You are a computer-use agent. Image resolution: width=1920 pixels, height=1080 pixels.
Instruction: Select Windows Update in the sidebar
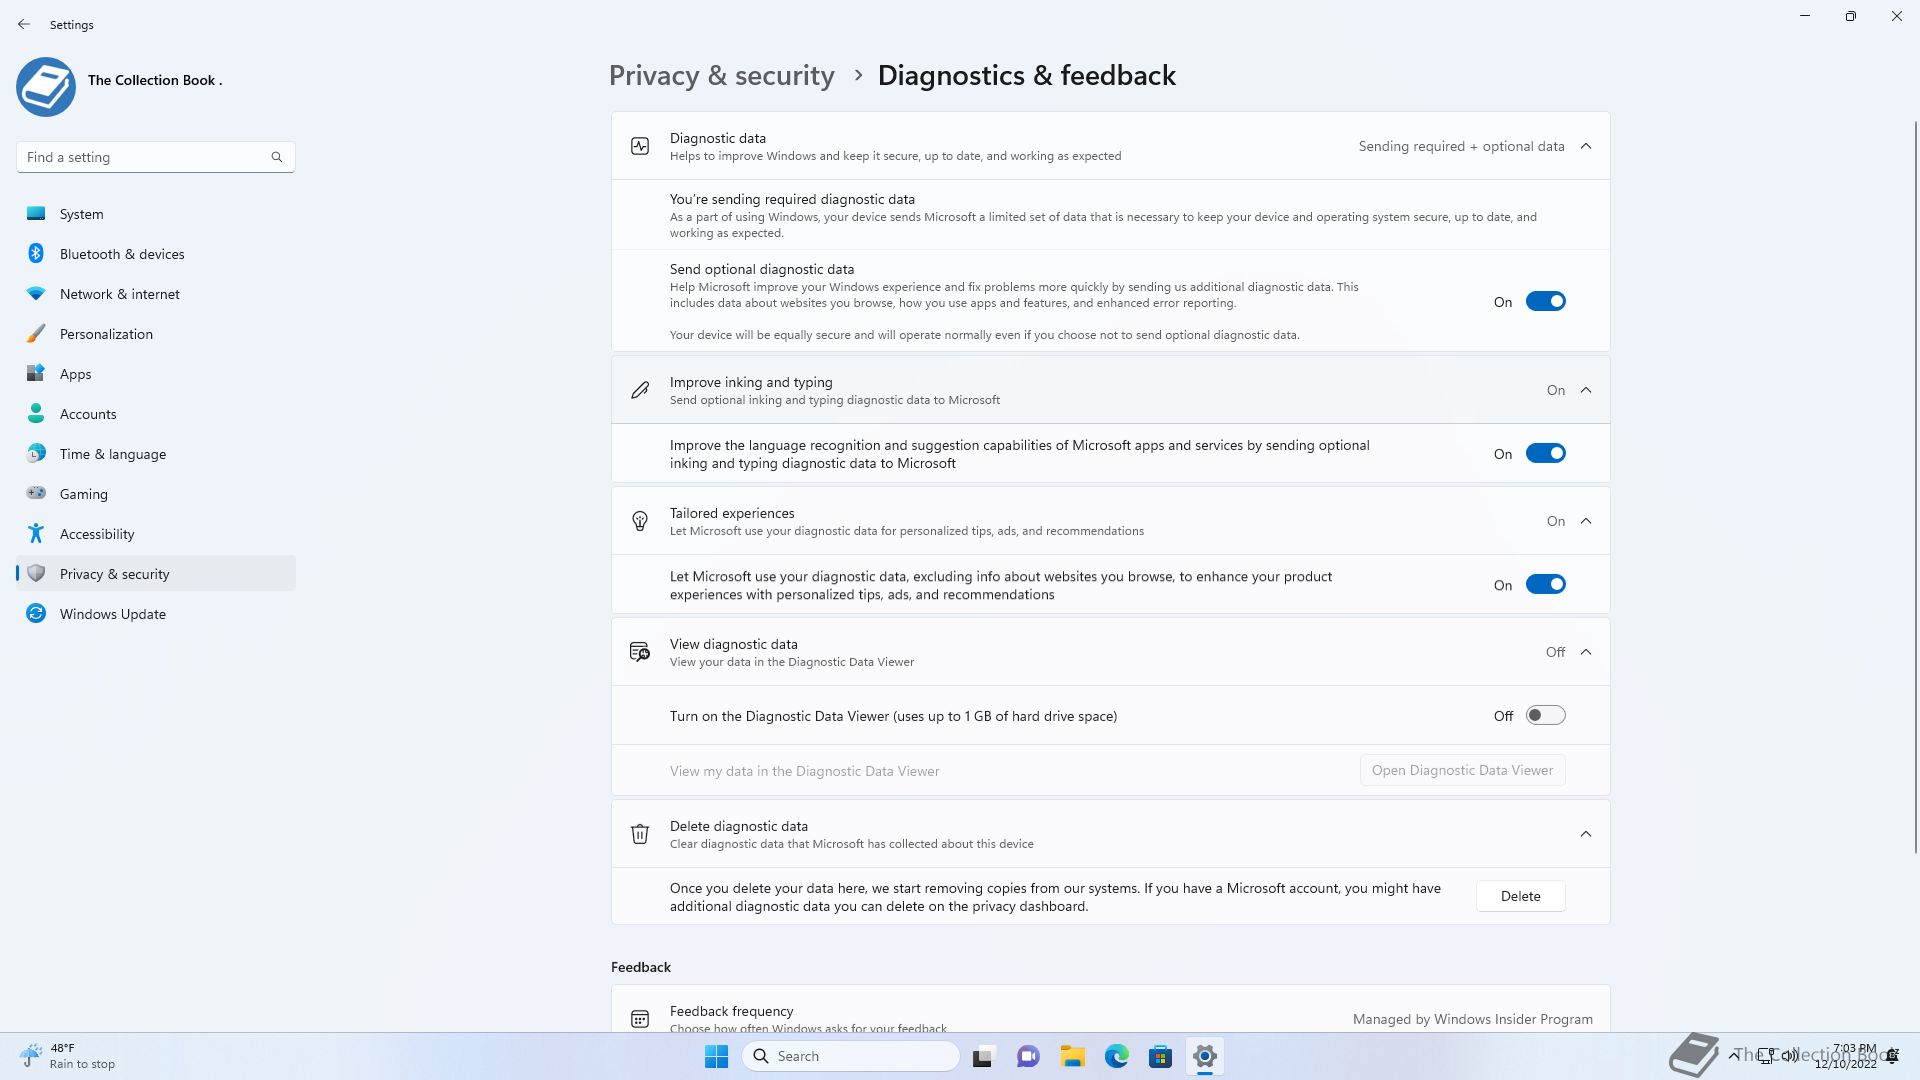click(156, 613)
